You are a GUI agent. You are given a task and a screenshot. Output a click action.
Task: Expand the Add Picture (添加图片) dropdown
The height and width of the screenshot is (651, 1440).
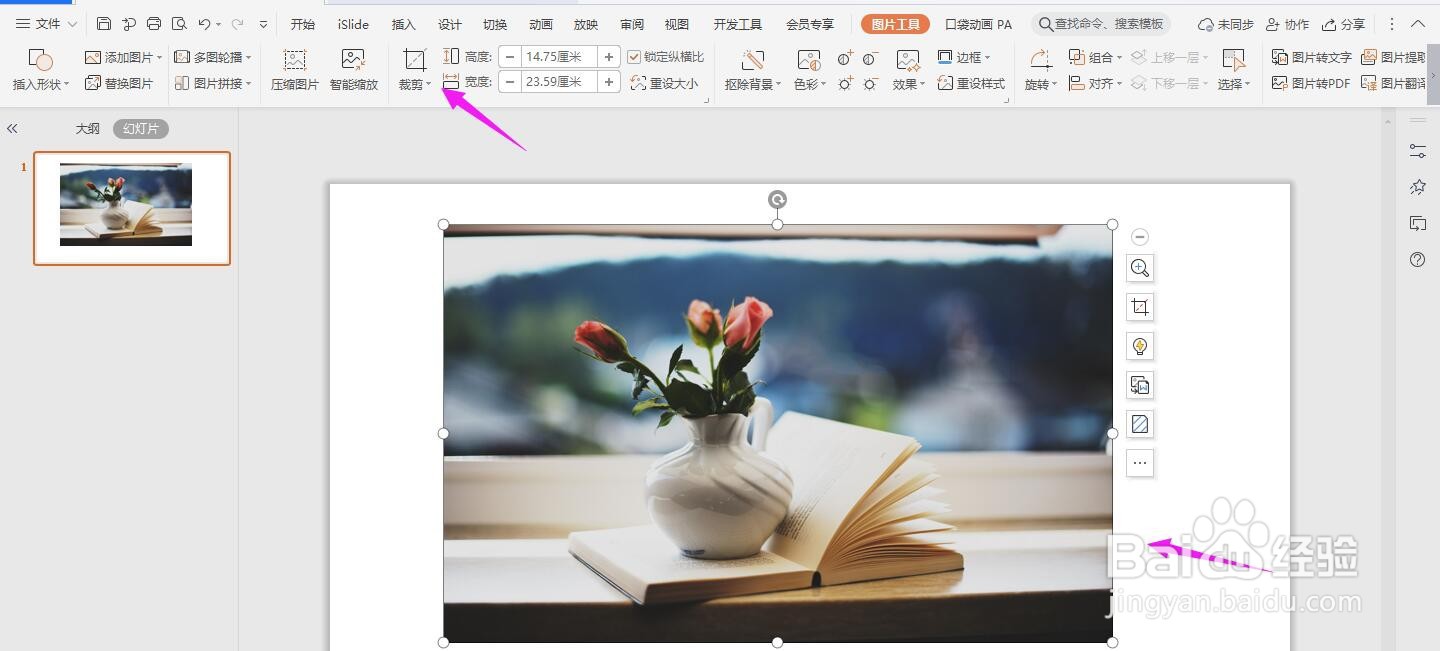point(160,58)
